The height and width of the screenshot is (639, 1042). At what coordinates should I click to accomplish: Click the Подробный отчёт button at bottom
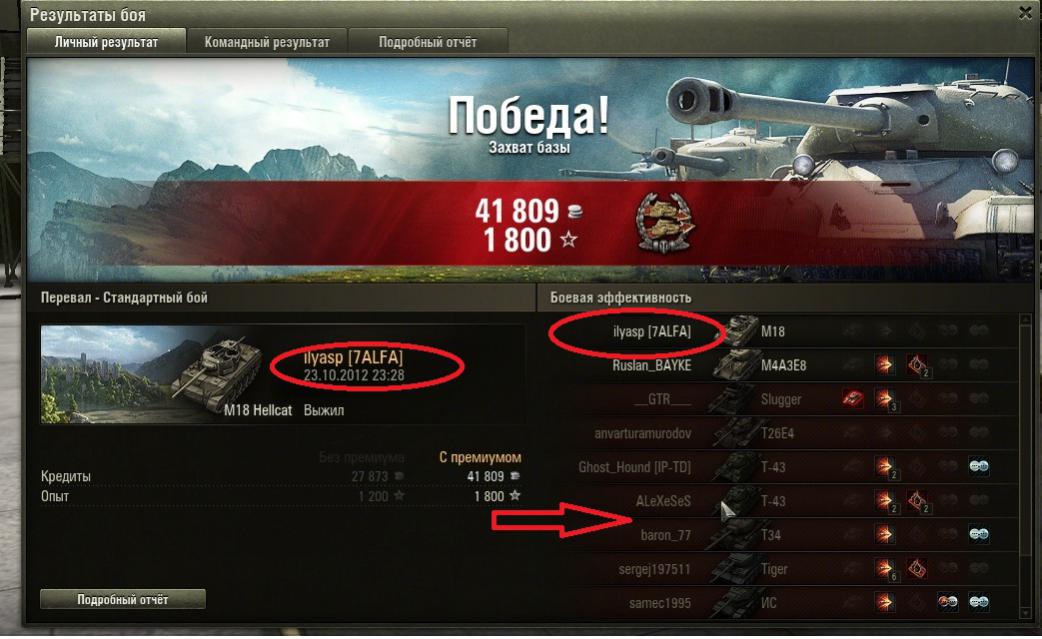(x=123, y=599)
